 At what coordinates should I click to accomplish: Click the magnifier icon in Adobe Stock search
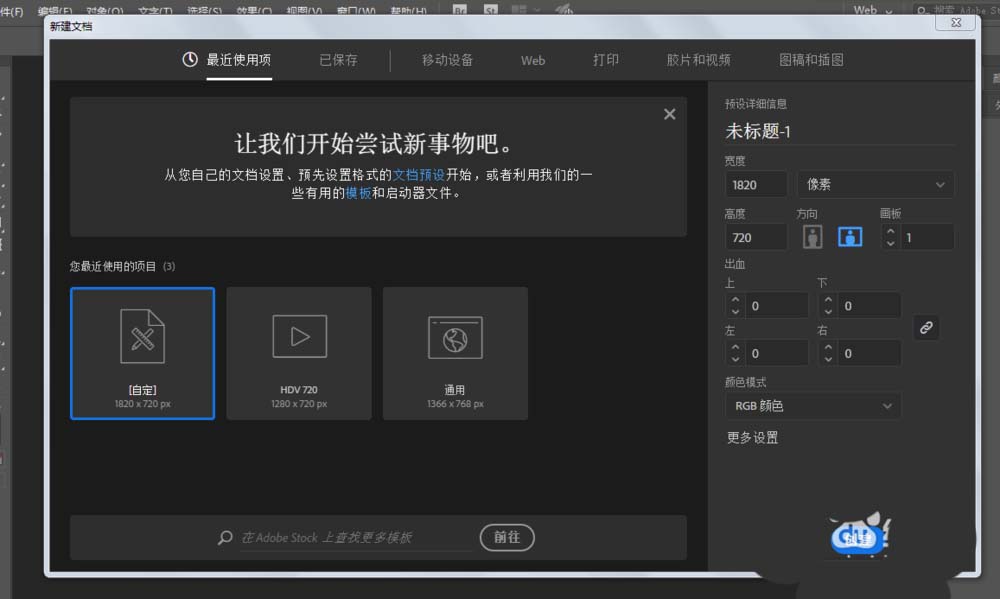(225, 537)
